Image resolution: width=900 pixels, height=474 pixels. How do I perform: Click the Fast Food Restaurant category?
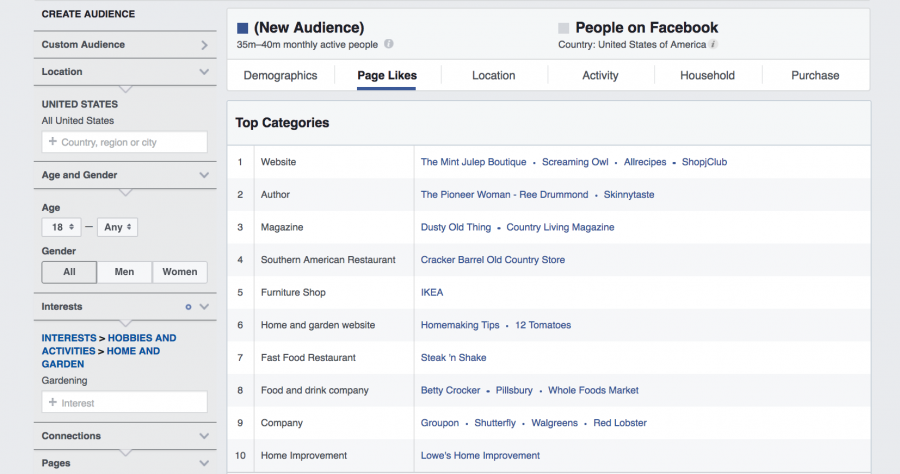coord(308,358)
